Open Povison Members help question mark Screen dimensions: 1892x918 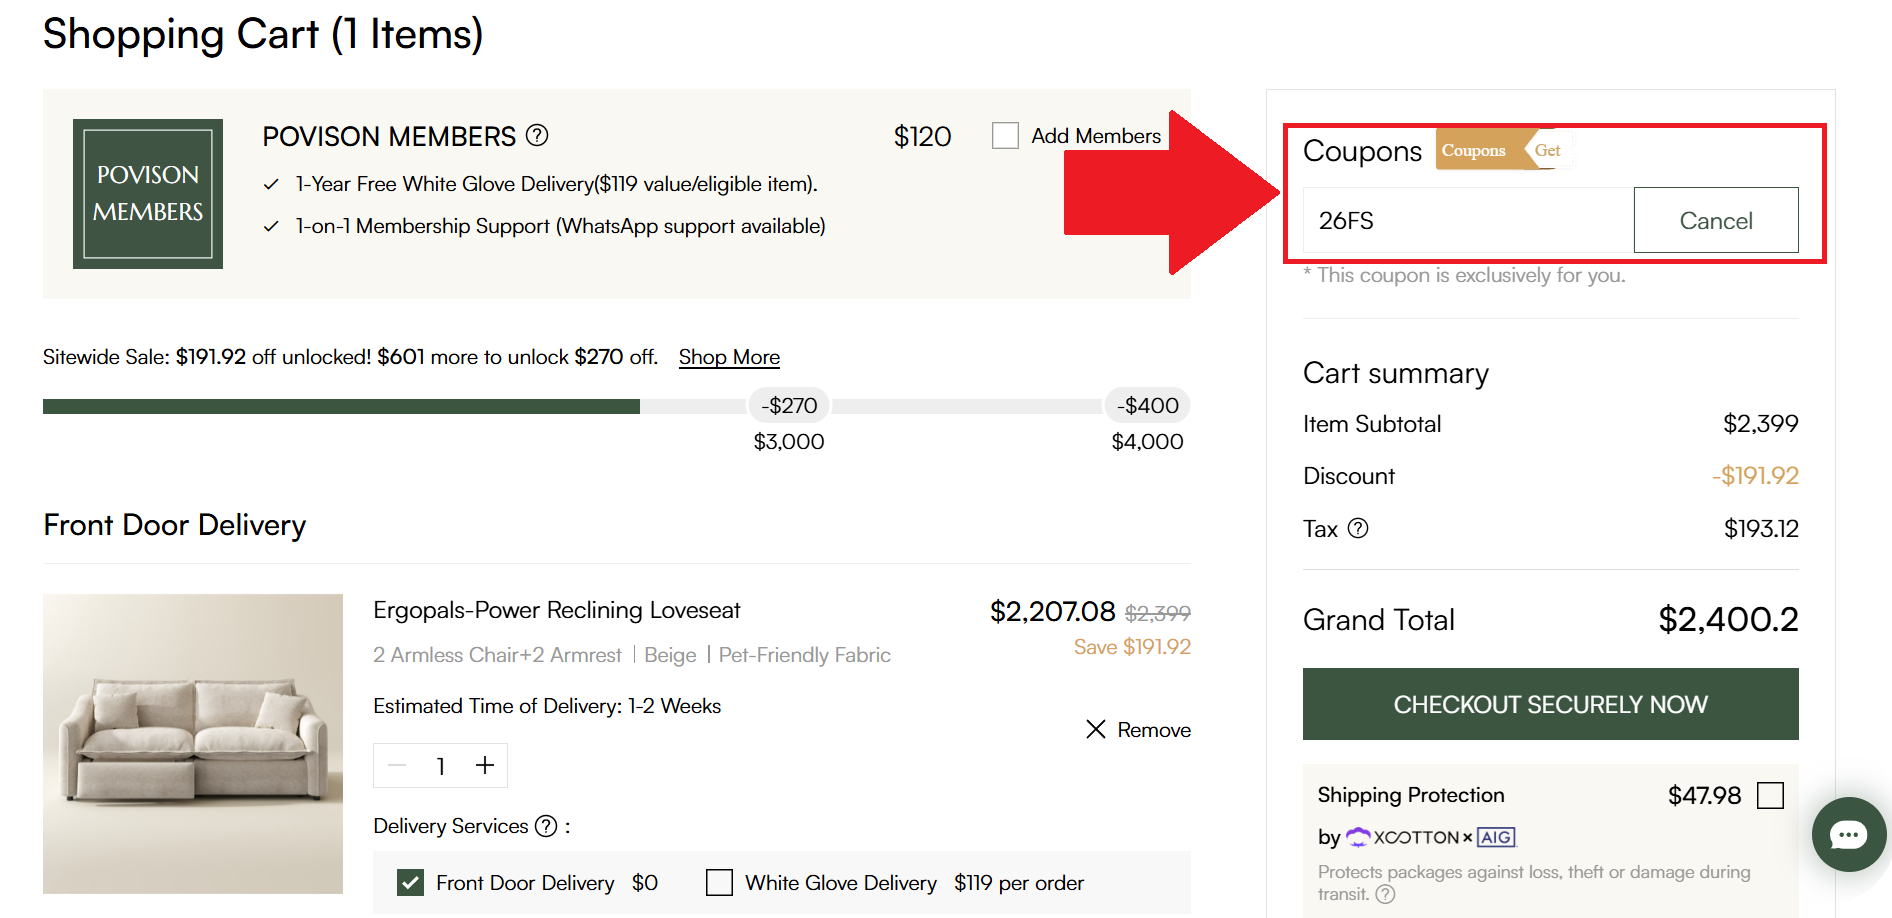pyautogui.click(x=537, y=135)
